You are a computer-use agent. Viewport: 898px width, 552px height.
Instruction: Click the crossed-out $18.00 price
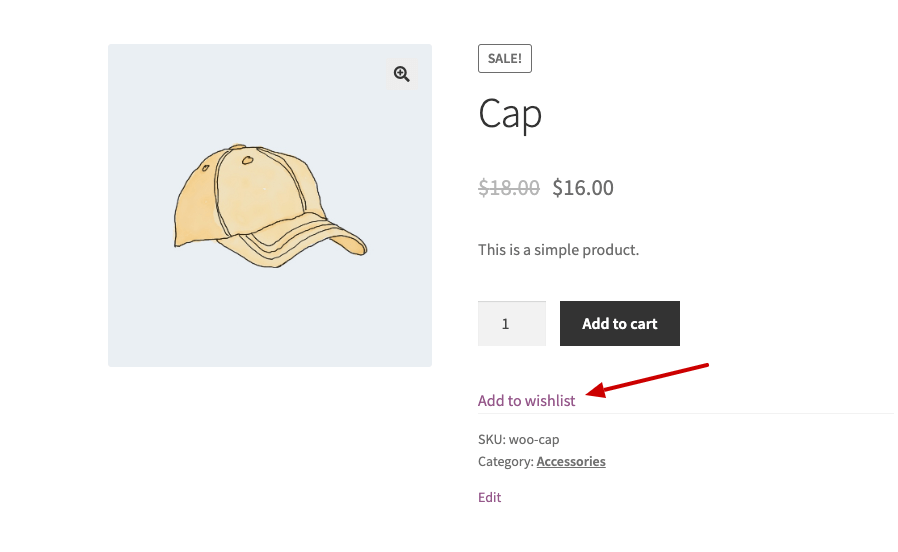509,187
